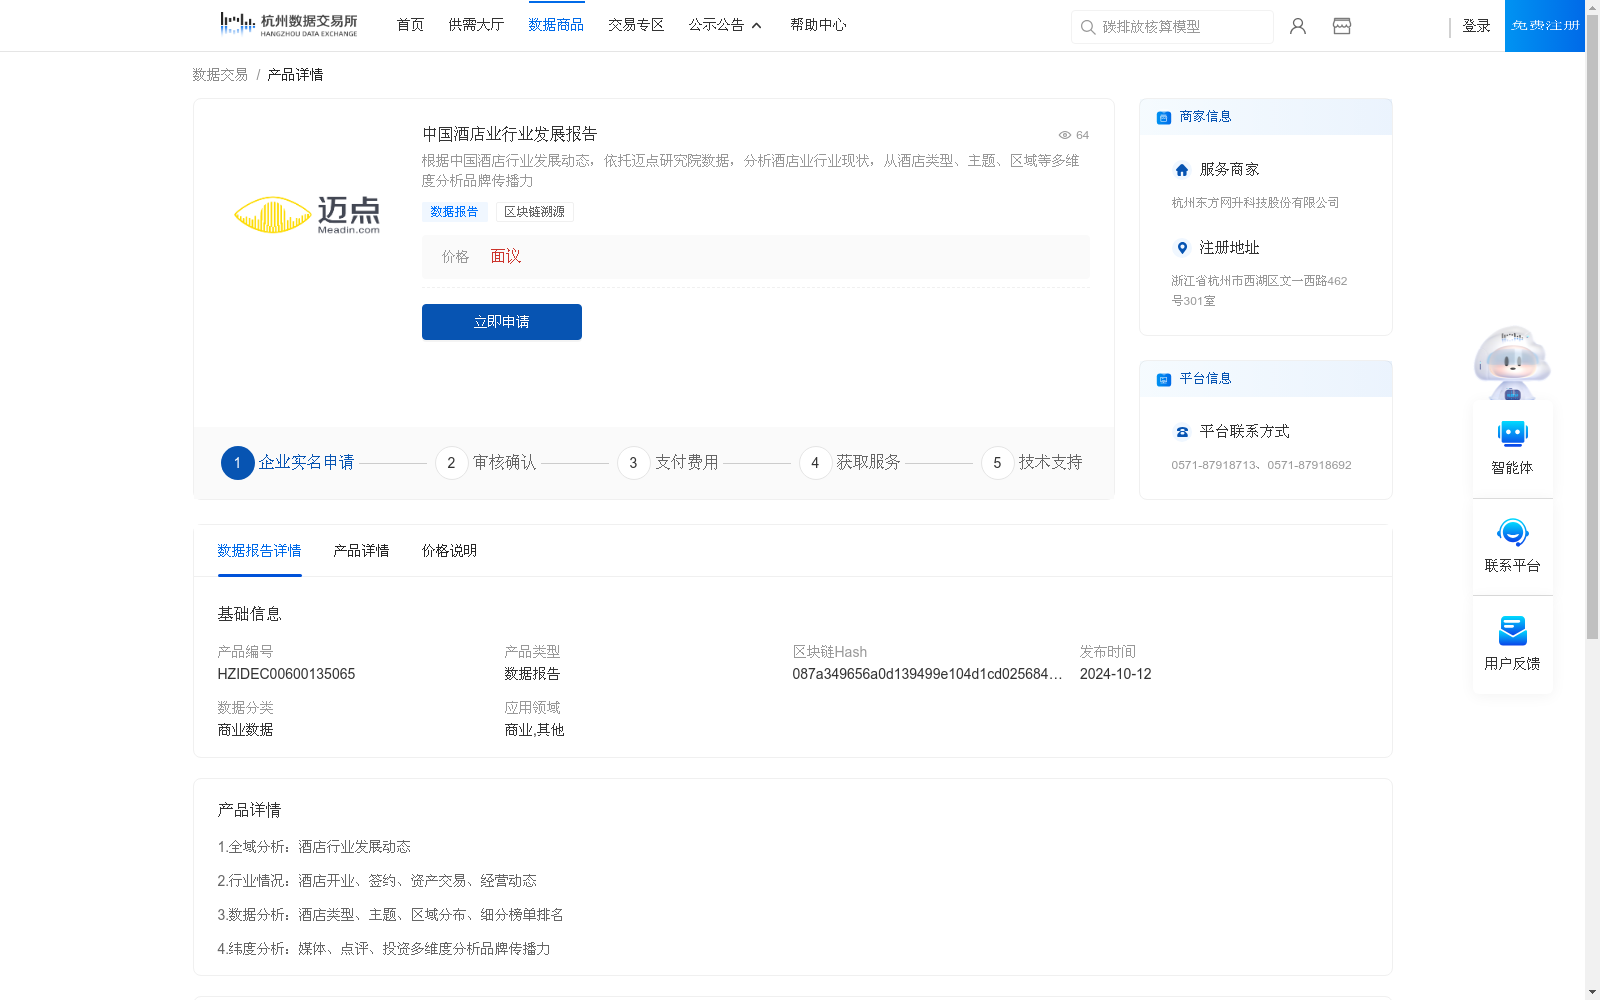
Task: Click the 平台信息 panel header icon
Action: (x=1164, y=379)
